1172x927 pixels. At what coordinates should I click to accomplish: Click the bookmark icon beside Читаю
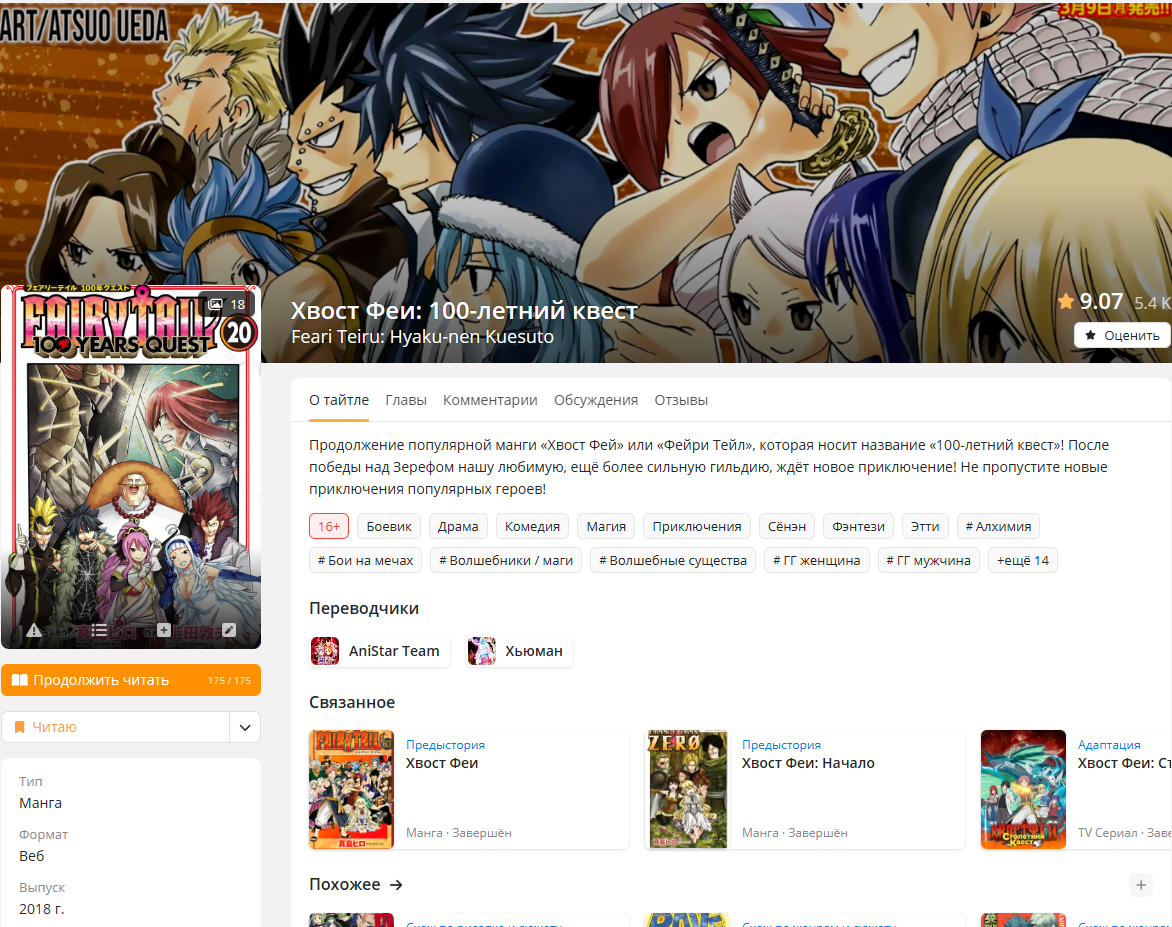point(19,727)
